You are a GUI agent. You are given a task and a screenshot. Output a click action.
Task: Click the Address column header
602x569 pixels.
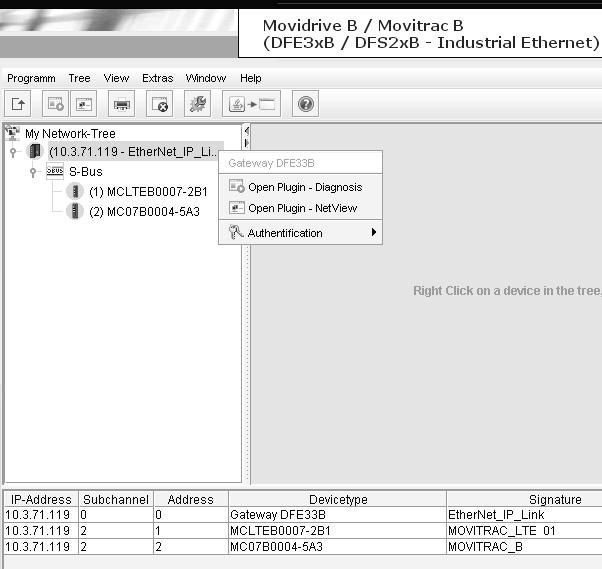pos(191,499)
